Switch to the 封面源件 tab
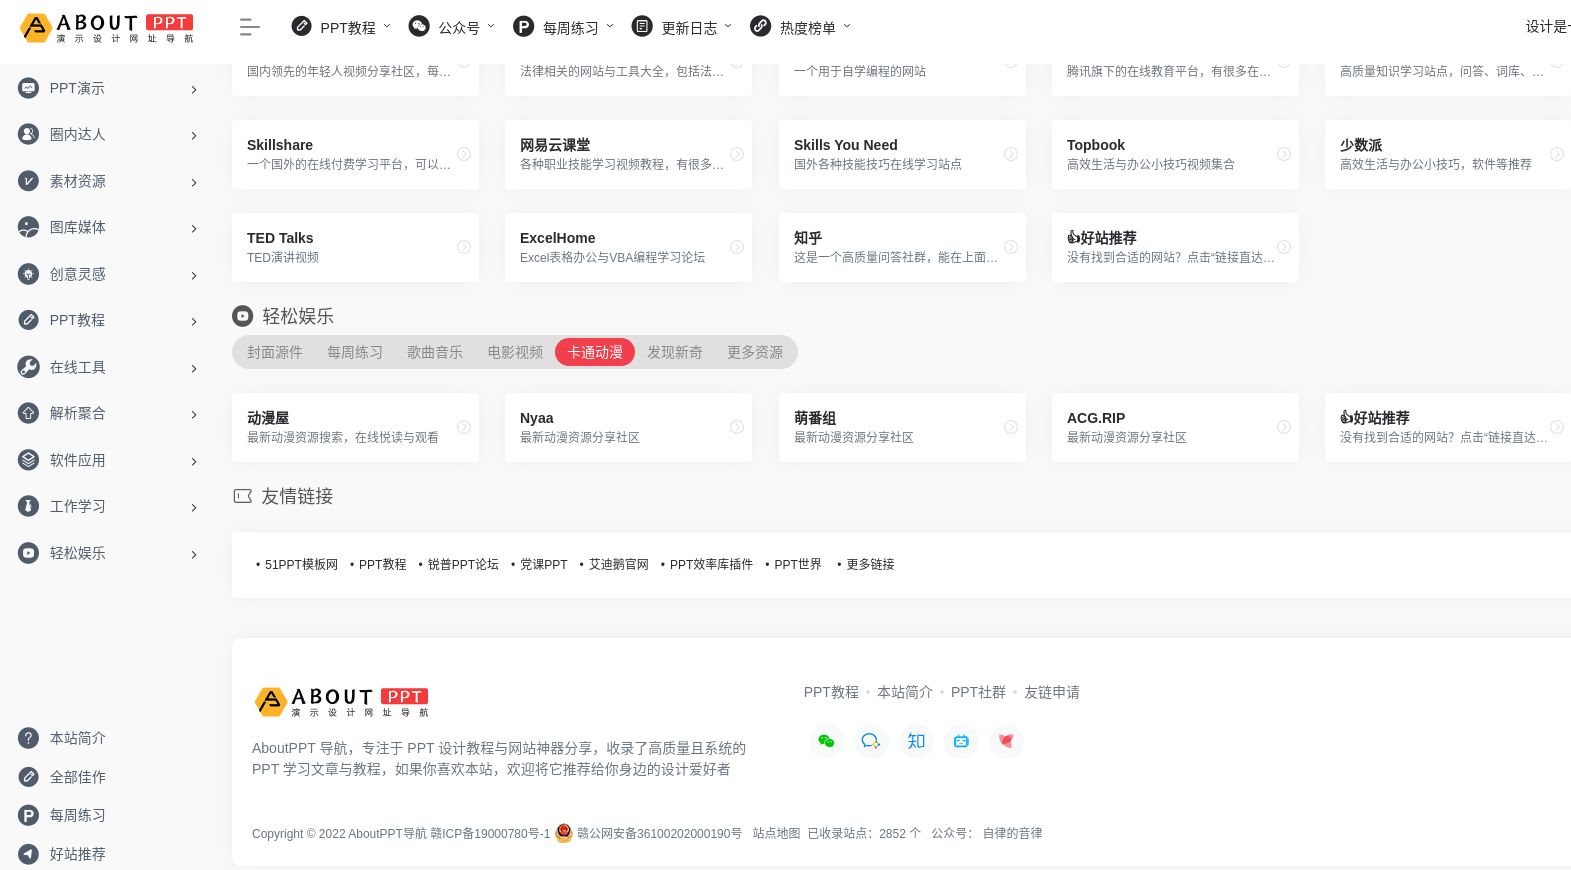The width and height of the screenshot is (1571, 870). (x=275, y=352)
